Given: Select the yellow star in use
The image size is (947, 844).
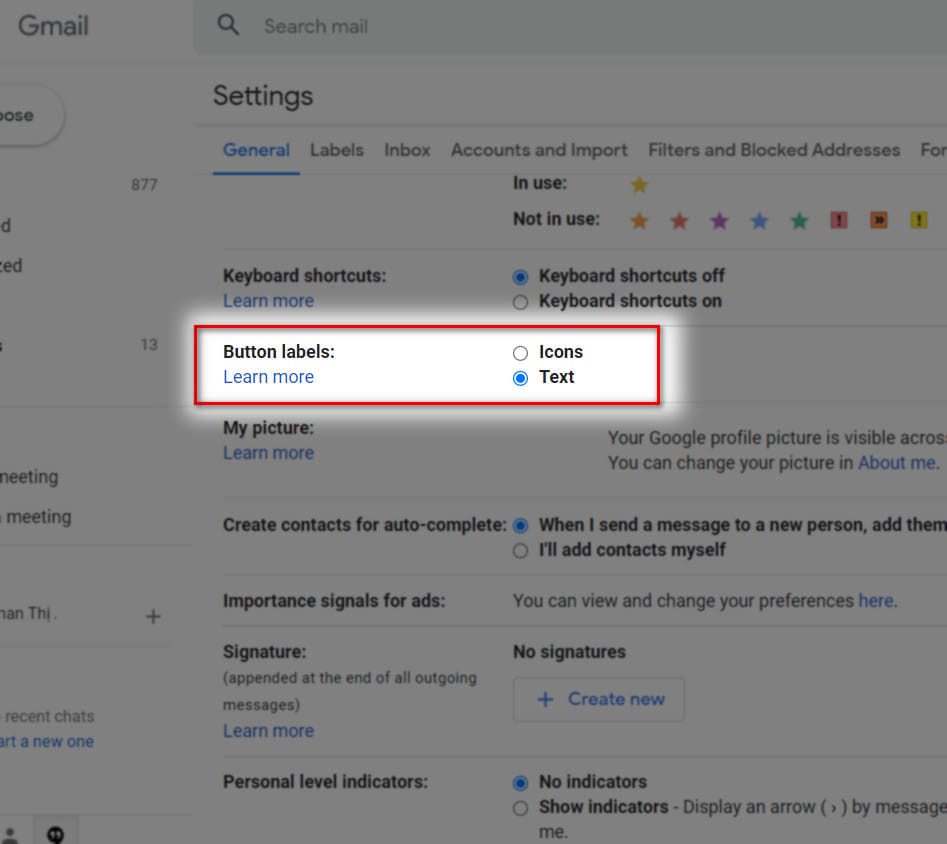Looking at the screenshot, I should pyautogui.click(x=639, y=184).
